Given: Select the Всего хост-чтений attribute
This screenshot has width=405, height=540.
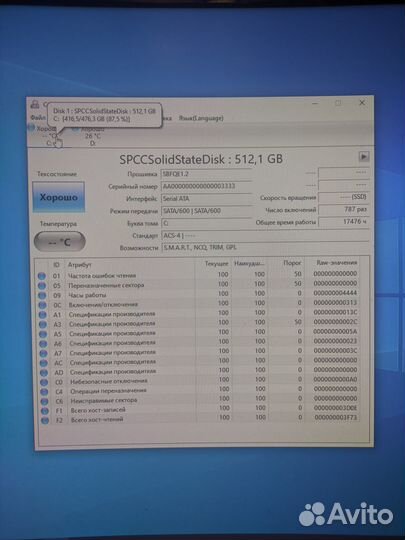Looking at the screenshot, I should click(97, 419).
